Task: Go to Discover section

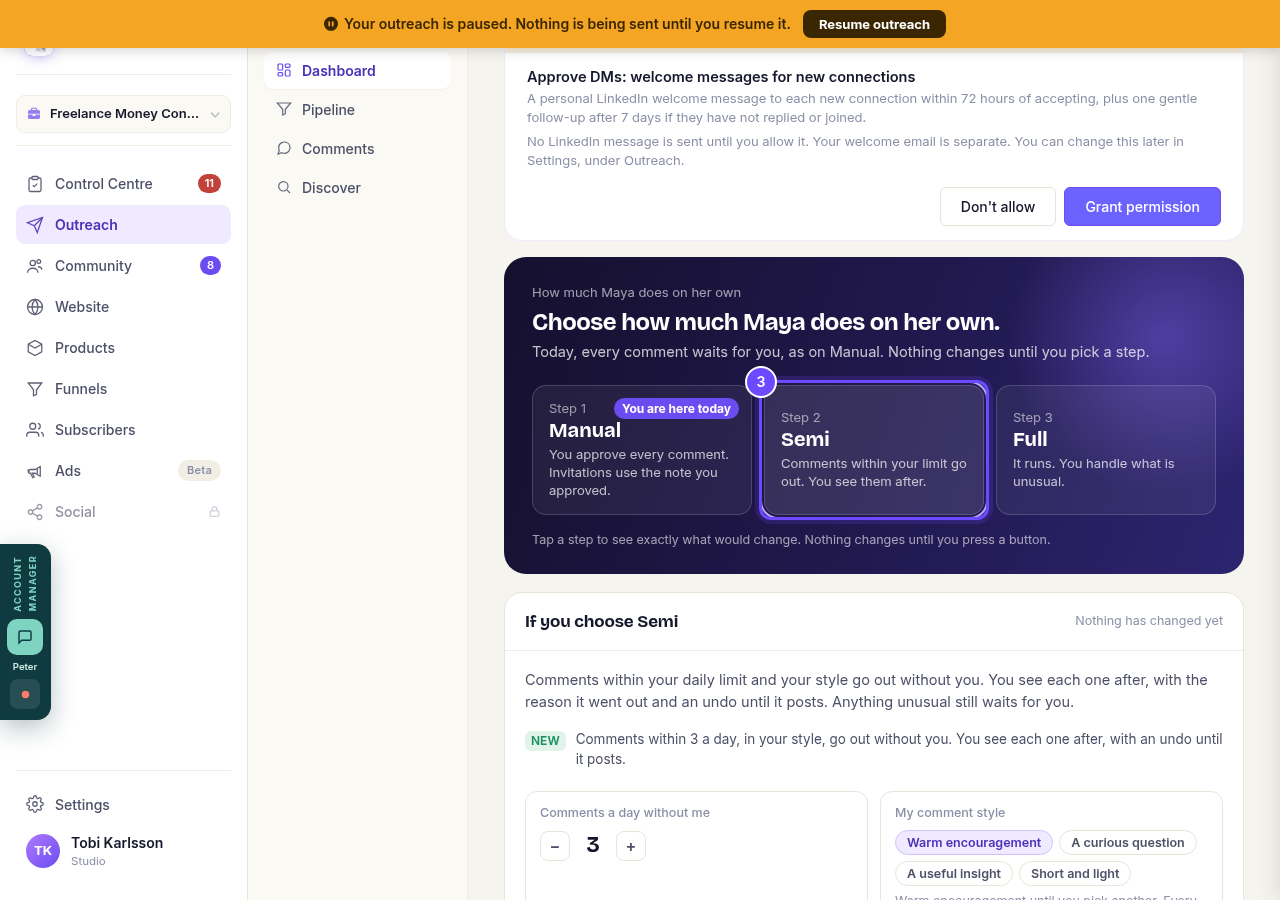Action: [357, 188]
